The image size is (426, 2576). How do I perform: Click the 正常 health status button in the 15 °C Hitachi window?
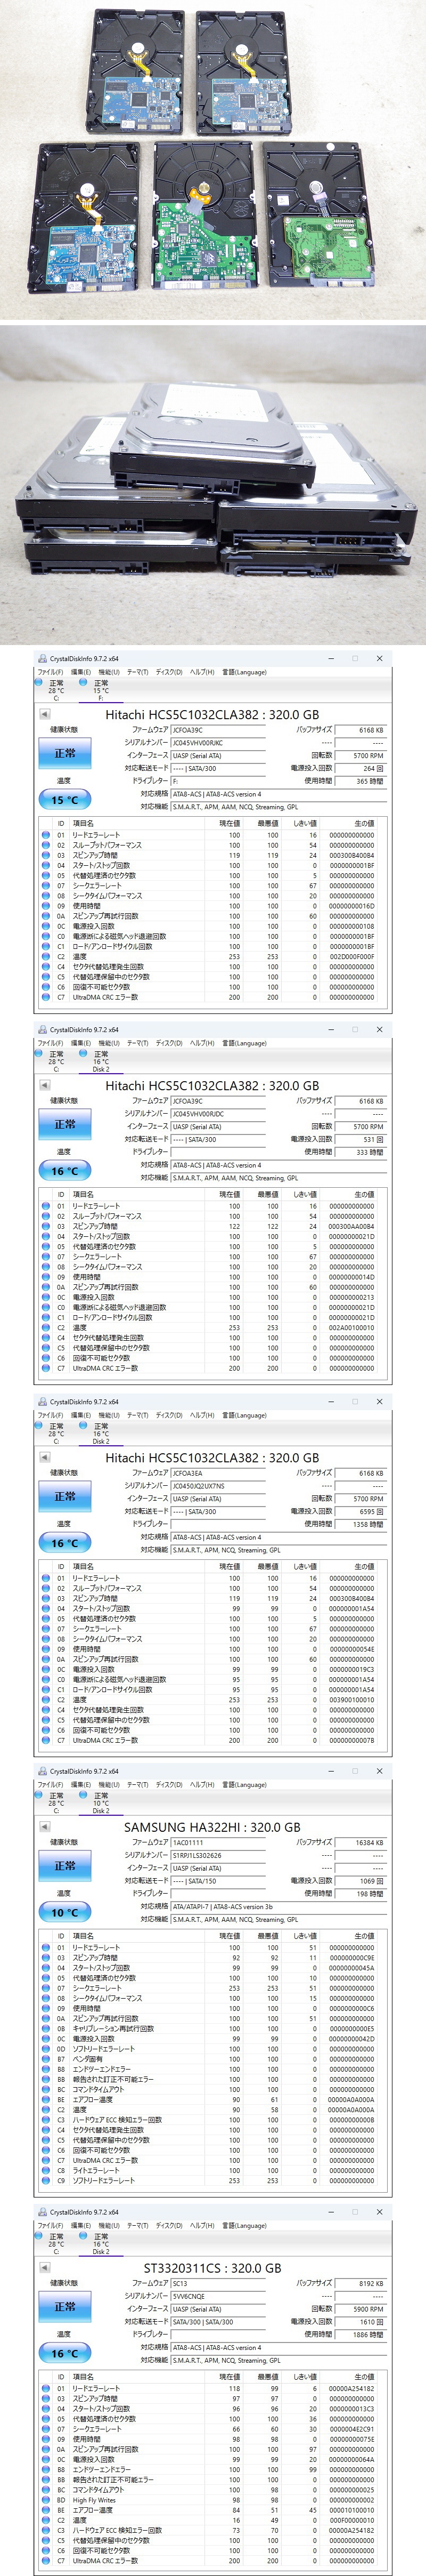pos(64,753)
